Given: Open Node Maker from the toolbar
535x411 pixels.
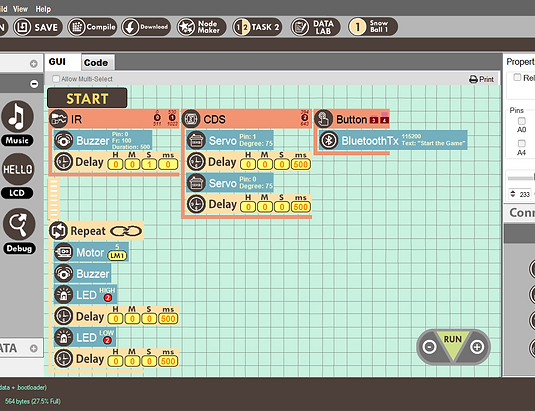Looking at the screenshot, I should (201, 27).
